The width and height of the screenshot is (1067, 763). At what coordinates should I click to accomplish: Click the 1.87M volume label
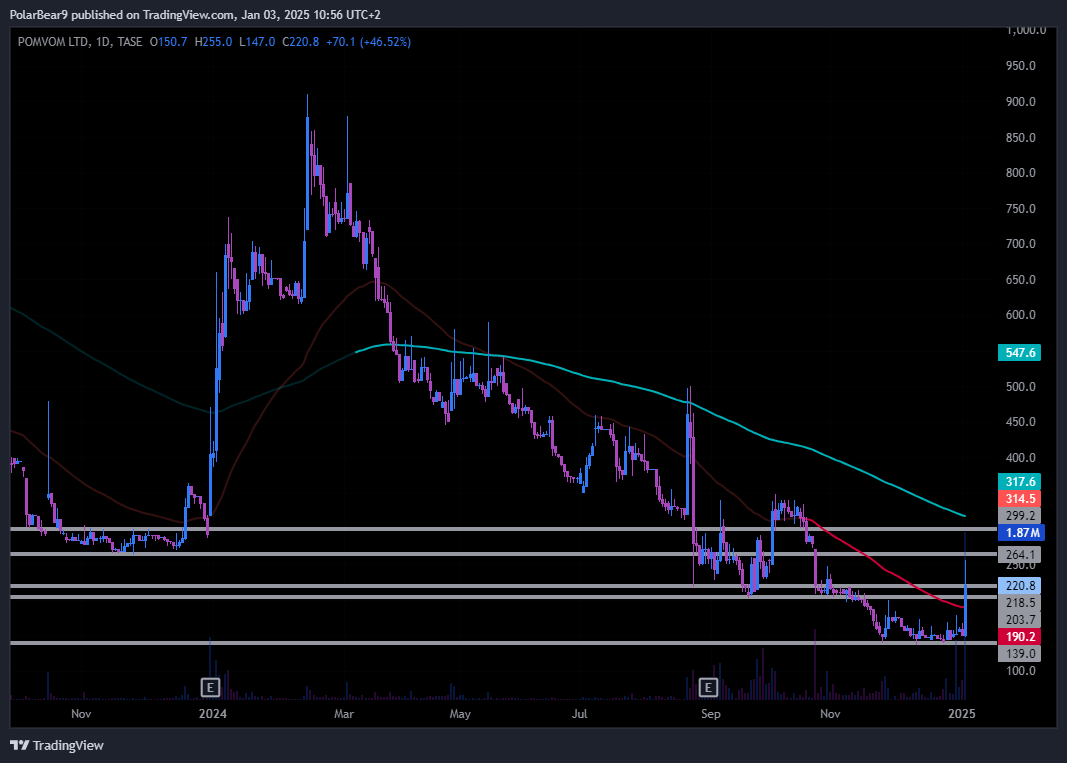1021,532
